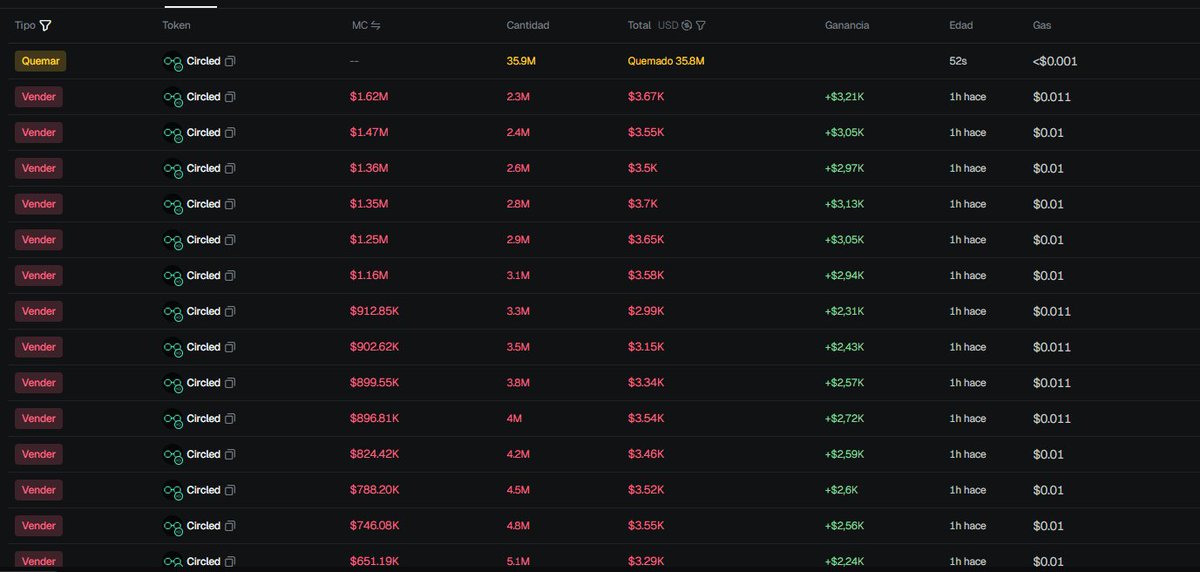
Task: Select the <$0.001 gas value
Action: 1055,61
